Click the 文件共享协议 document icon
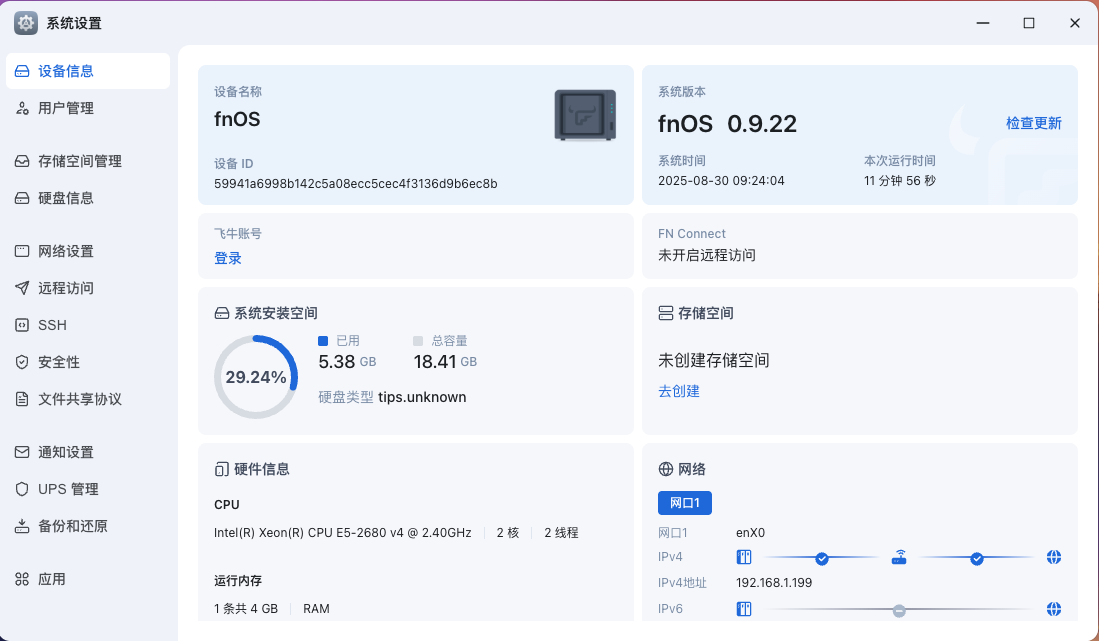 [22, 399]
